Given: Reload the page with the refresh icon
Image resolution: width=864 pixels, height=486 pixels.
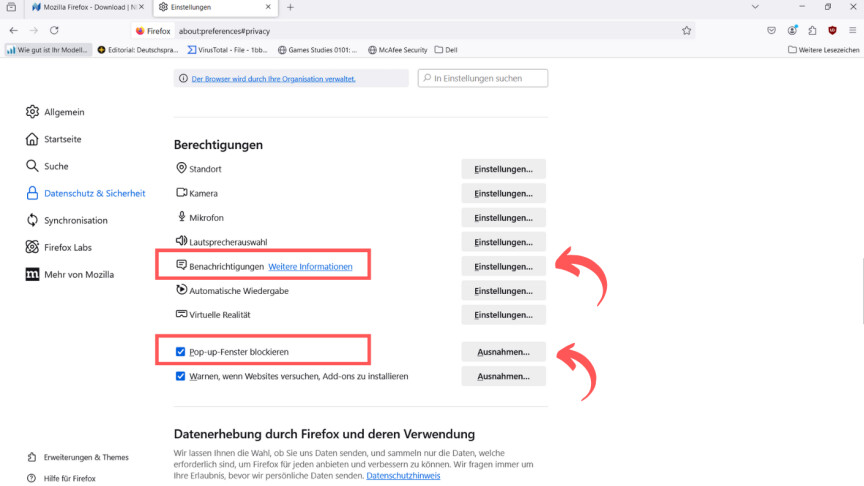Looking at the screenshot, I should tap(54, 30).
